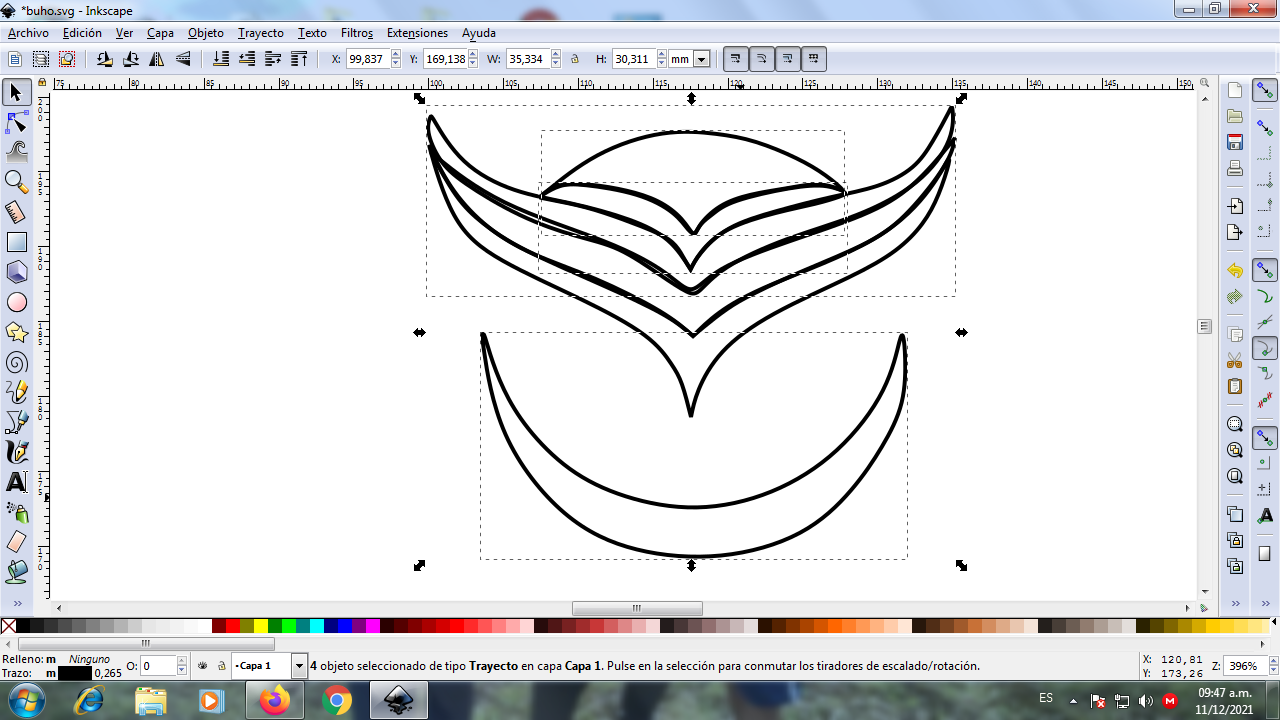Click Print document icon
1280x720 pixels.
click(1235, 168)
